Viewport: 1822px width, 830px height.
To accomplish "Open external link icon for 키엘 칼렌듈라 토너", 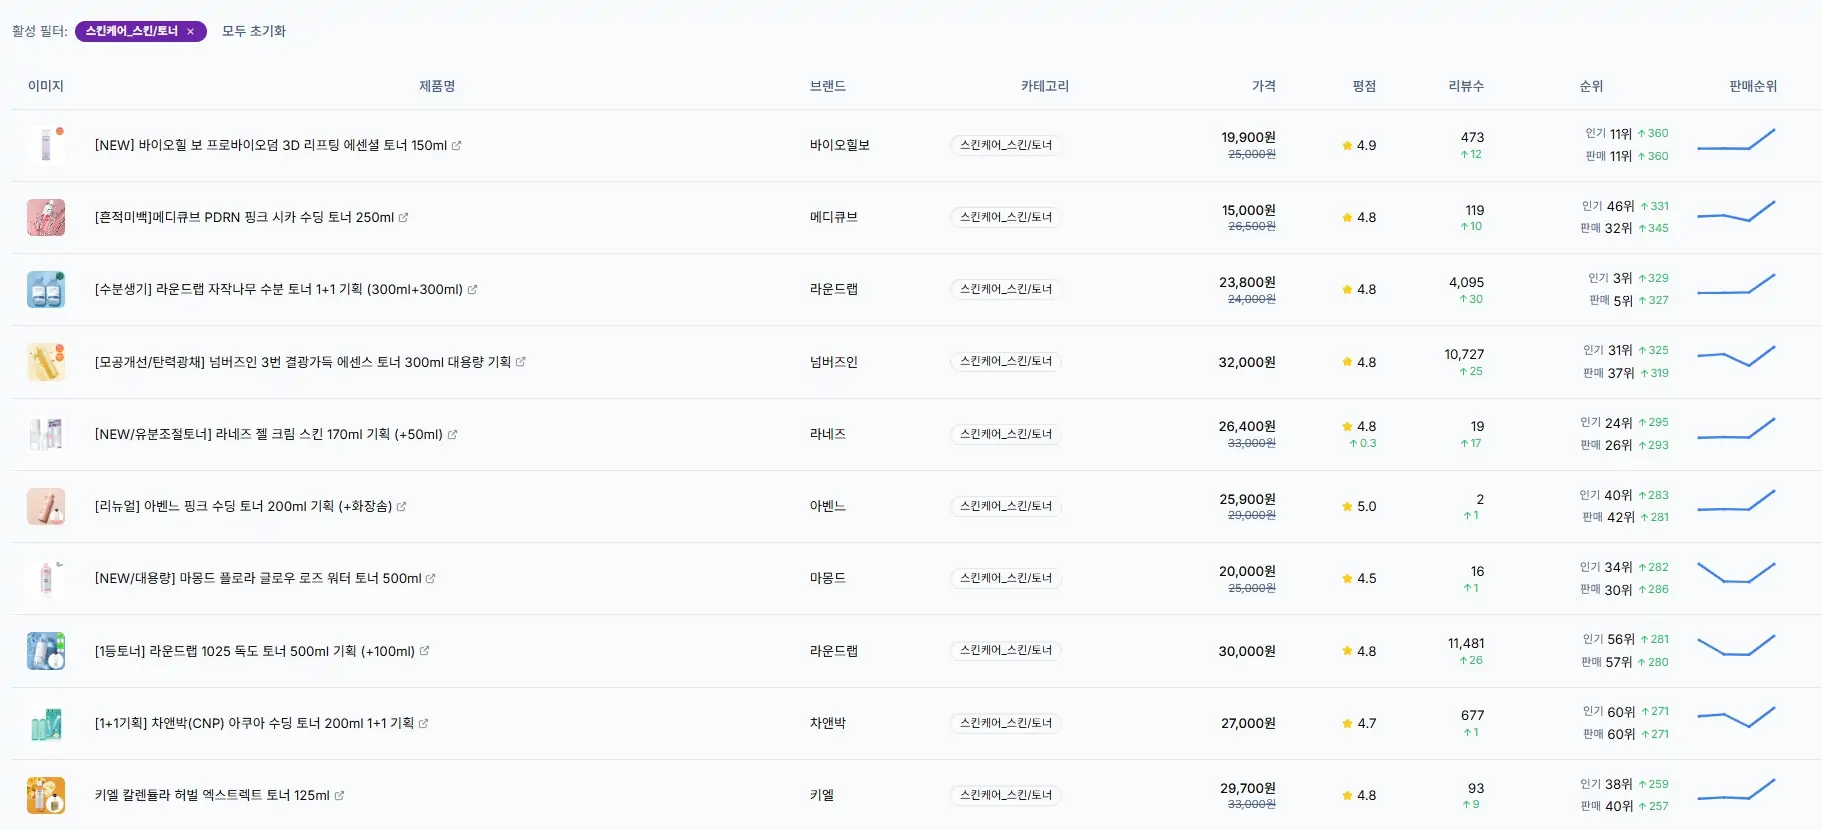I will tap(340, 796).
